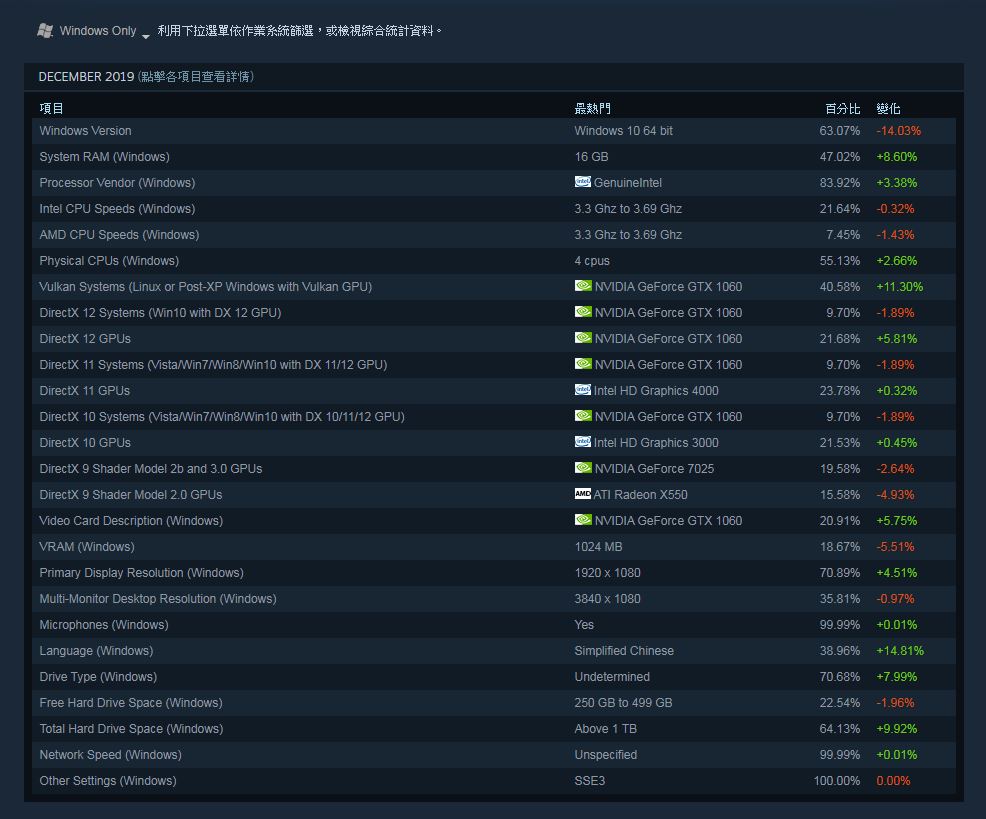Click the 項目 column header
986x819 pixels.
[51, 108]
